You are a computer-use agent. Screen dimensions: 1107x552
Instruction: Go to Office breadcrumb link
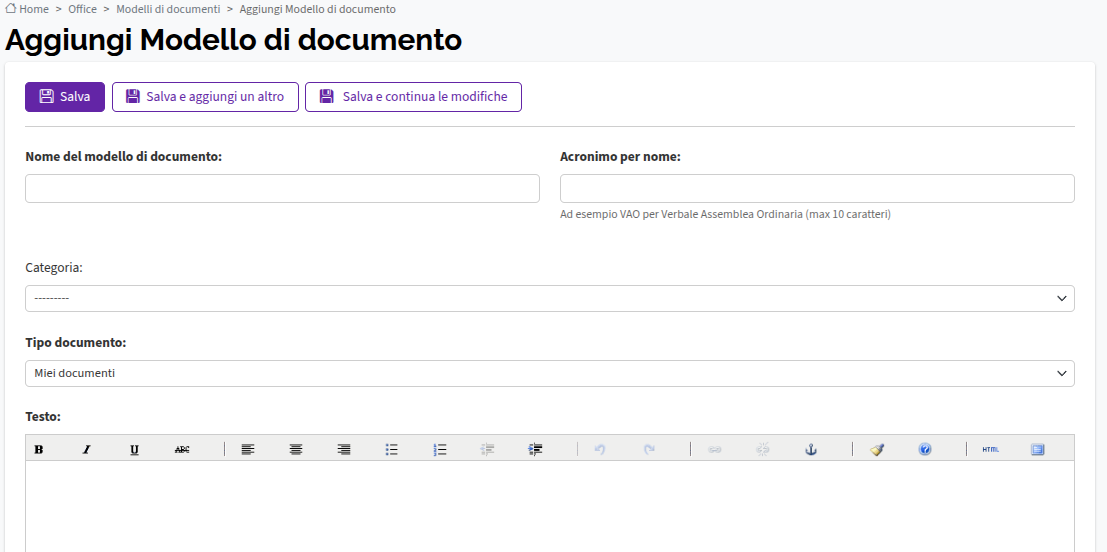pos(83,9)
